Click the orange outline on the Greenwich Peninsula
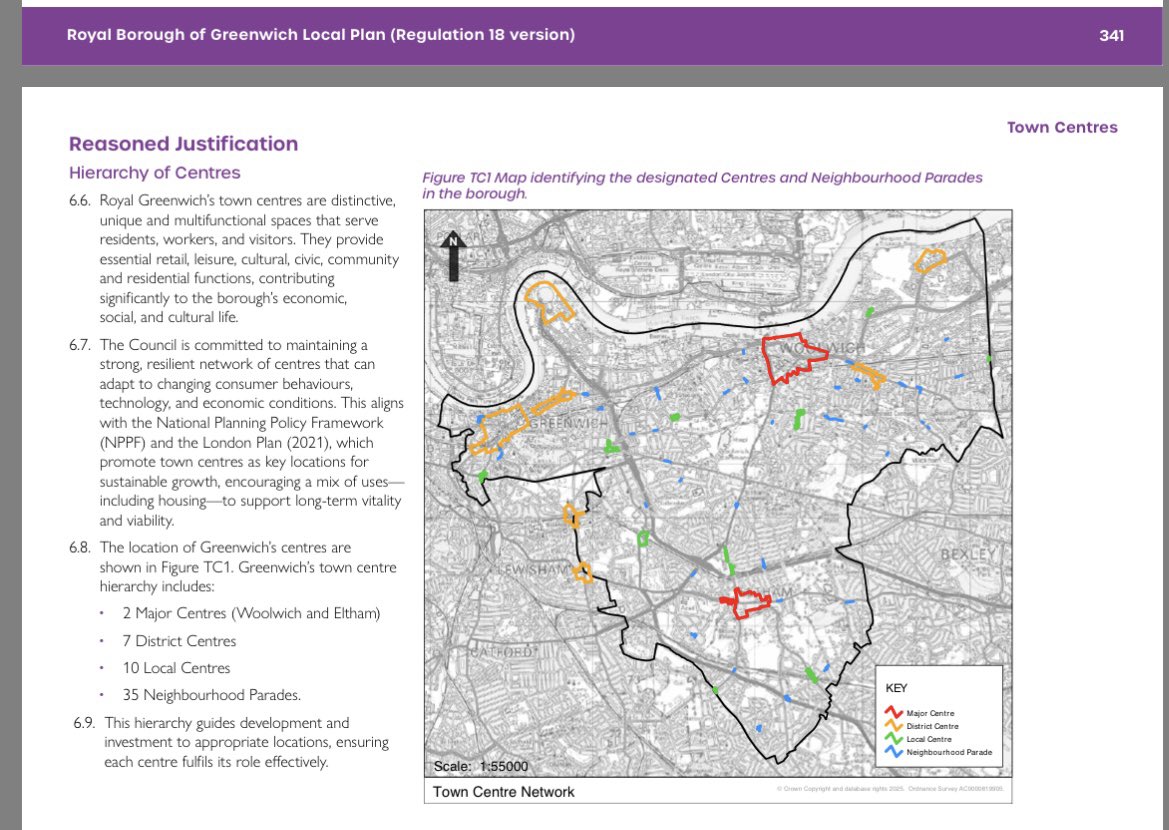This screenshot has height=830, width=1169. pos(549,301)
